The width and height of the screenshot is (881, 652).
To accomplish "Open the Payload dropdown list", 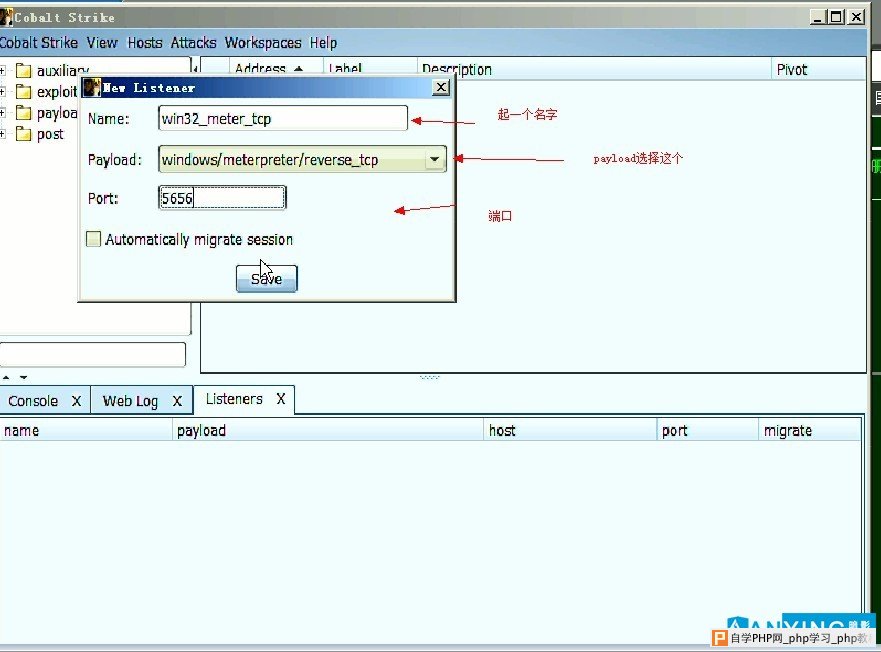I will [x=434, y=160].
